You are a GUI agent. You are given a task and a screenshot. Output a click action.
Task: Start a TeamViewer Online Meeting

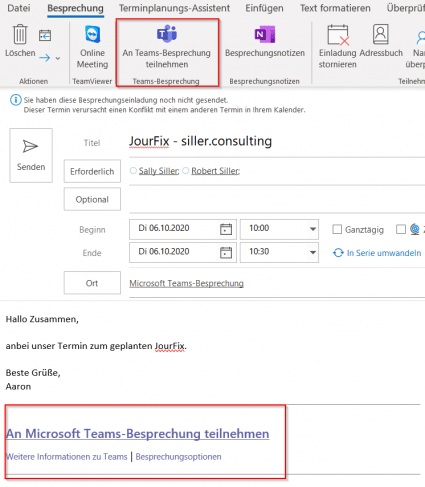[x=92, y=34]
